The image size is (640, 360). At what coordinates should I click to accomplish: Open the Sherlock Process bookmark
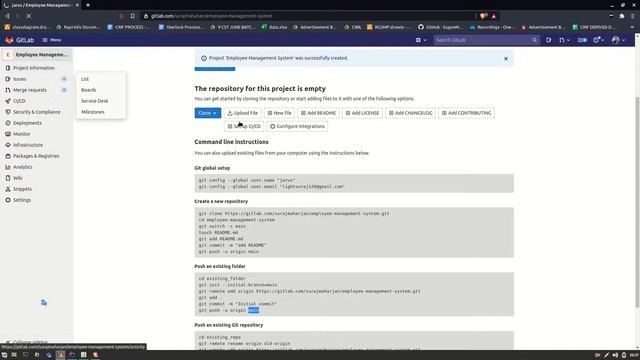coord(181,27)
